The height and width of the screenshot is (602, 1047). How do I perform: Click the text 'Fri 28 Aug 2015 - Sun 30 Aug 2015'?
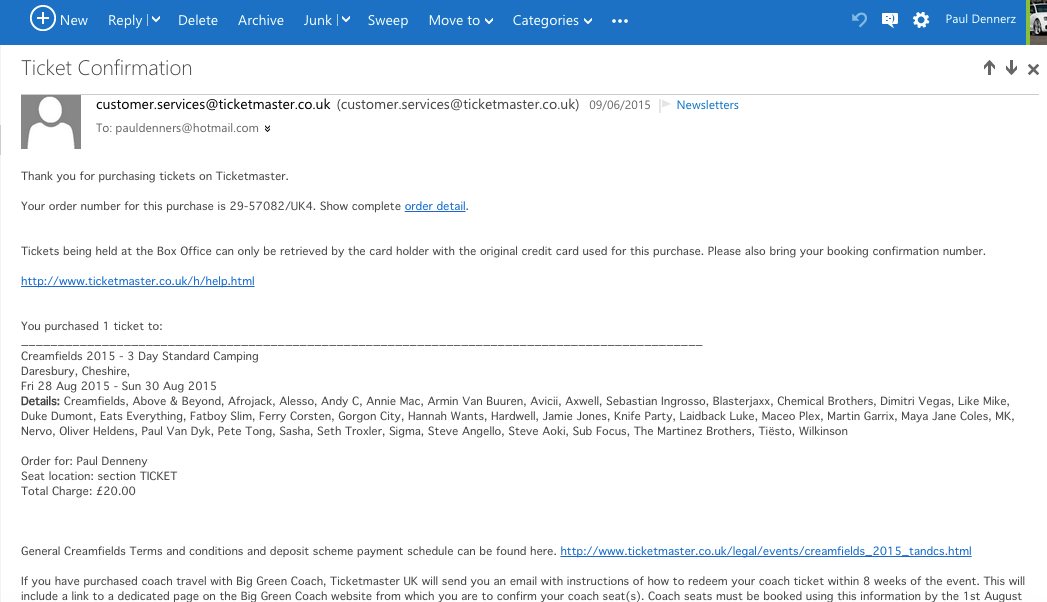tap(119, 386)
